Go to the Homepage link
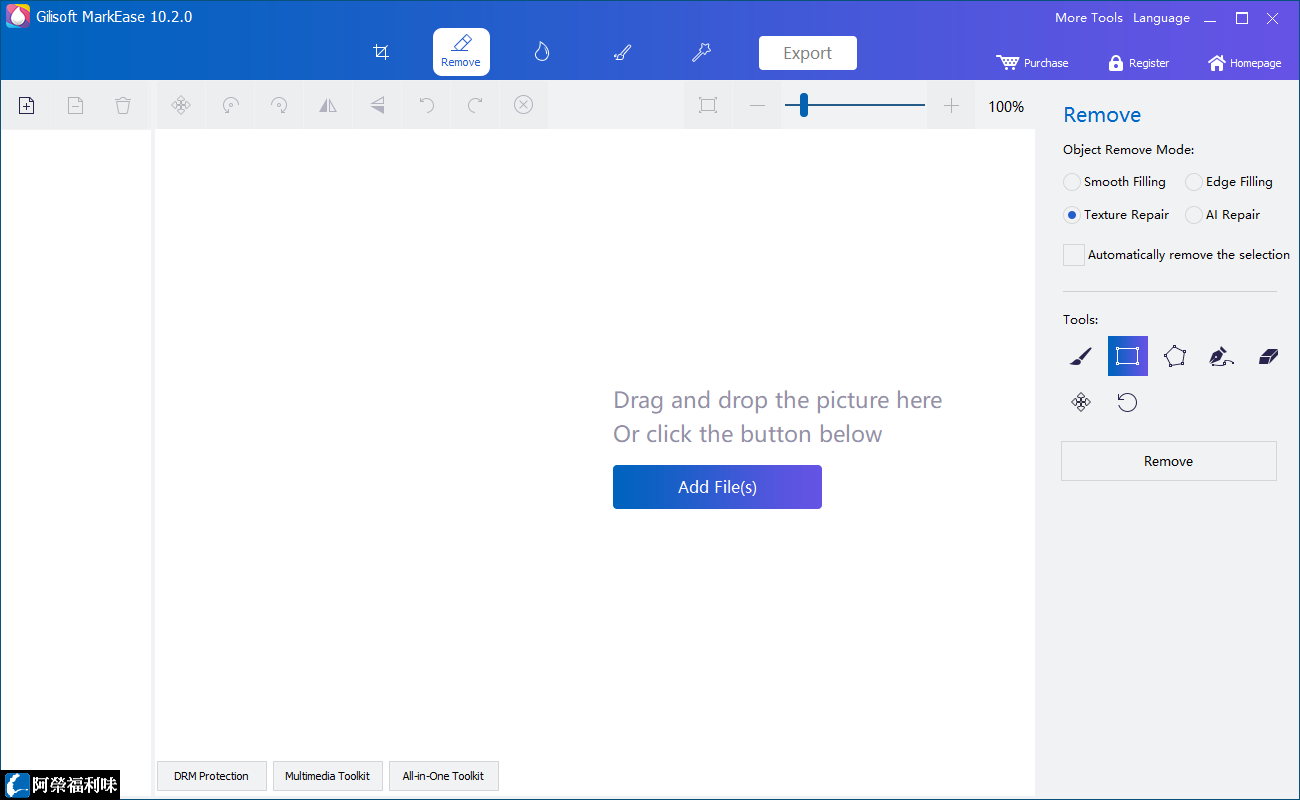The image size is (1300, 800). click(x=1245, y=63)
